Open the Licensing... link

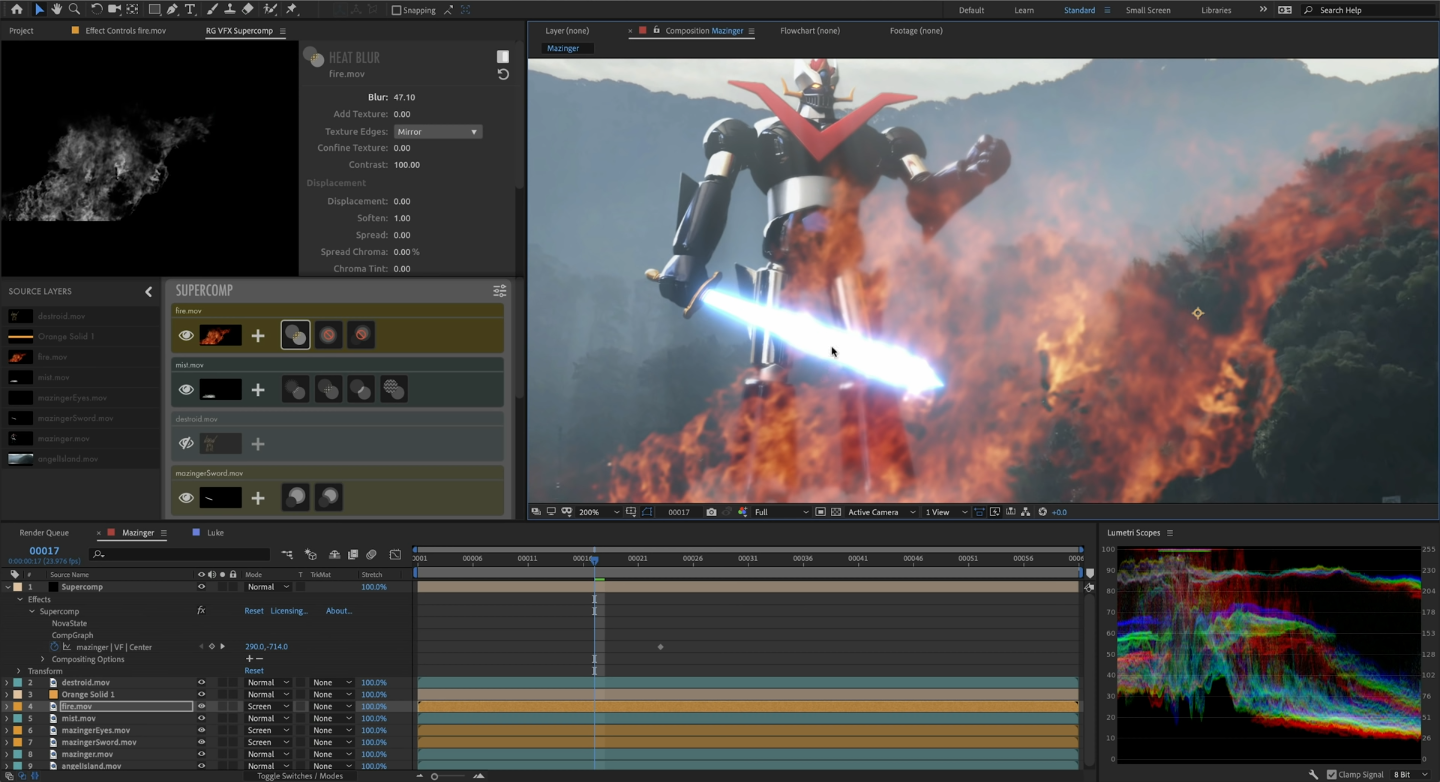coord(289,611)
